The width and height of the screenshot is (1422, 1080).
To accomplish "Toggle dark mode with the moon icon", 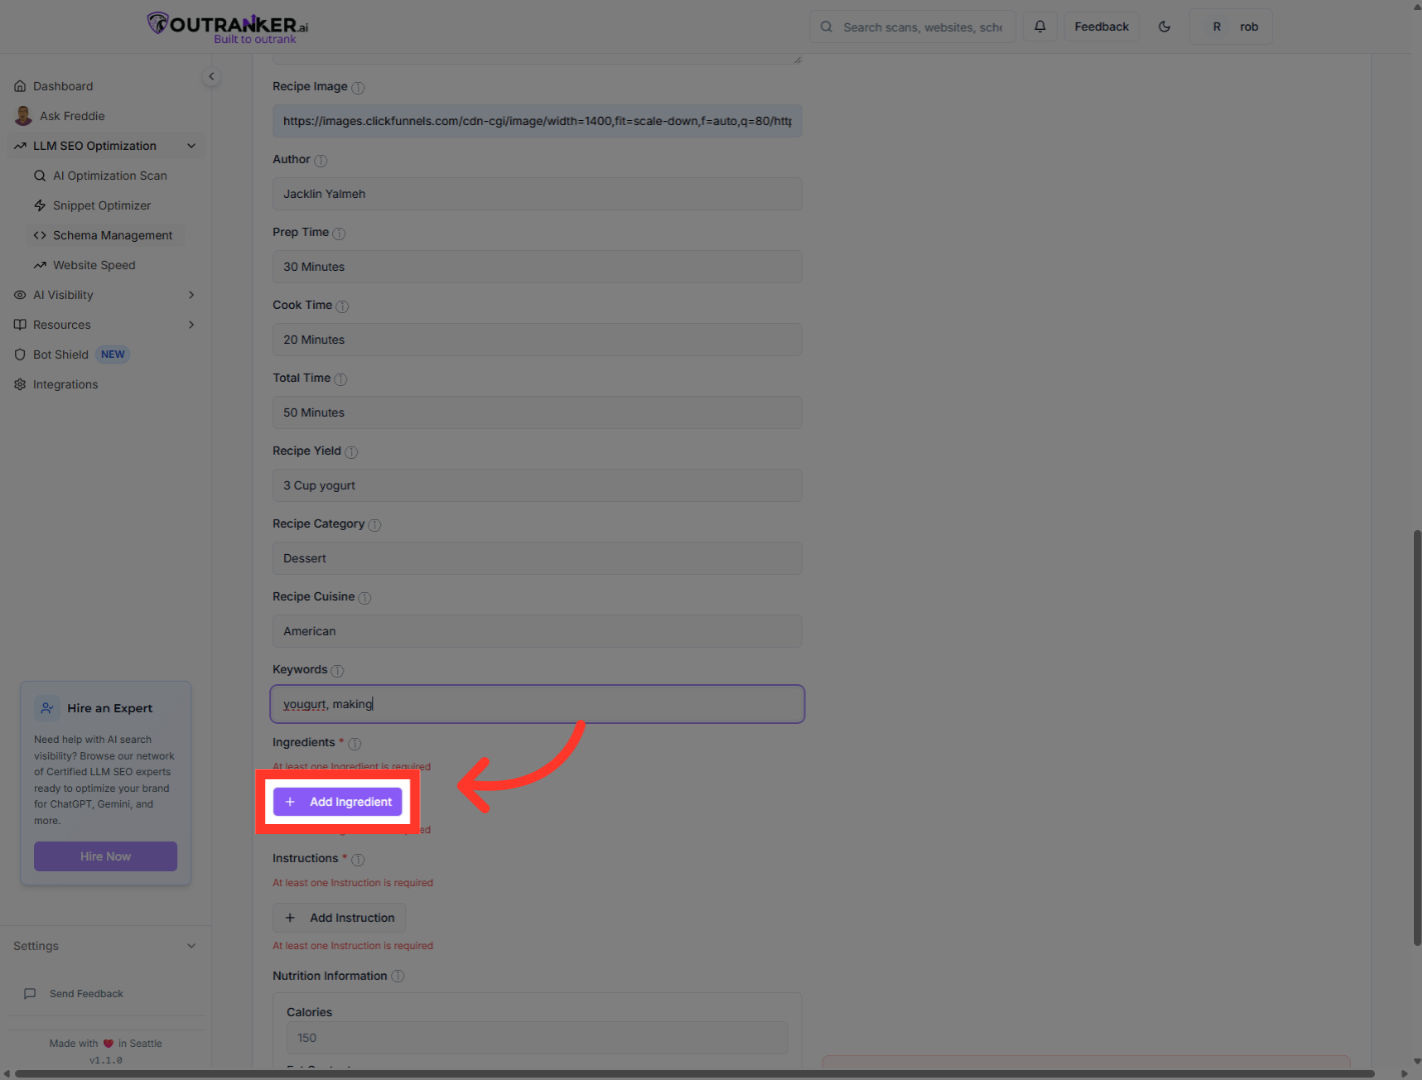I will pos(1164,26).
